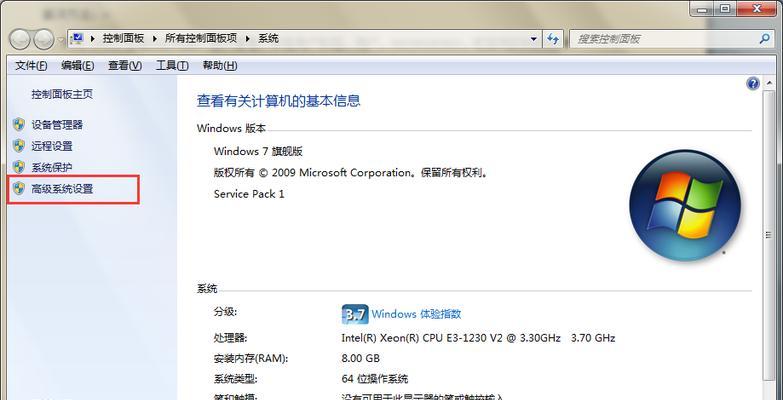The image size is (783, 400).
Task: Expand the chevron after 控制面板 breadcrumb
Action: tap(154, 38)
